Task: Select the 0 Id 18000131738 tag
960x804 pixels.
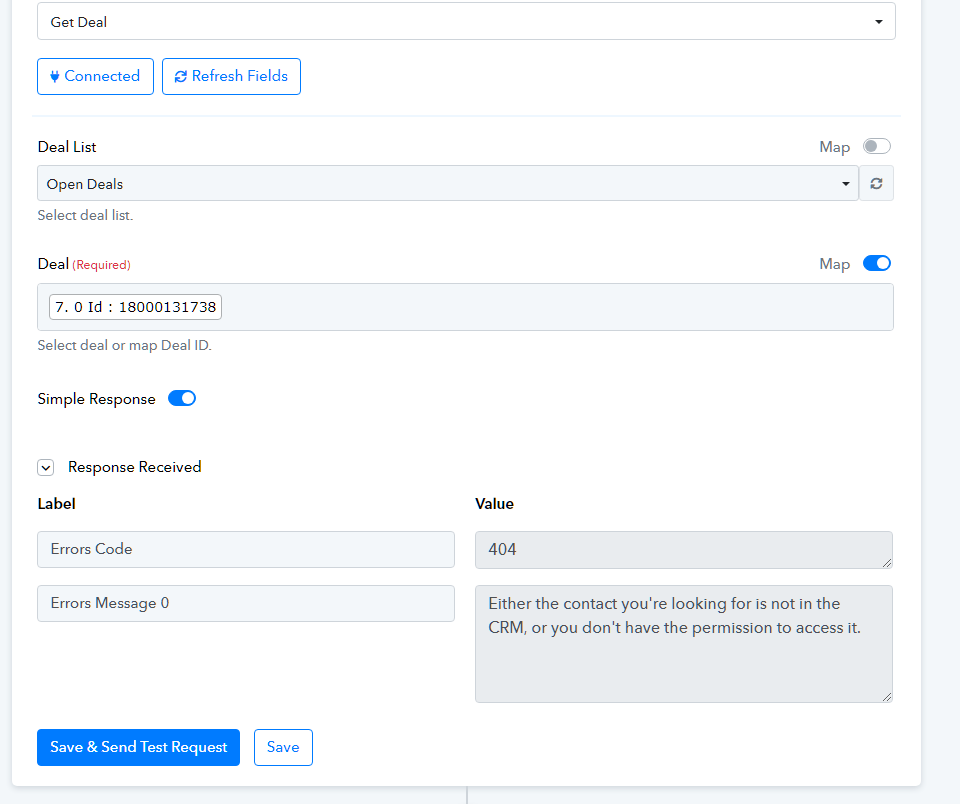Action: pos(135,307)
